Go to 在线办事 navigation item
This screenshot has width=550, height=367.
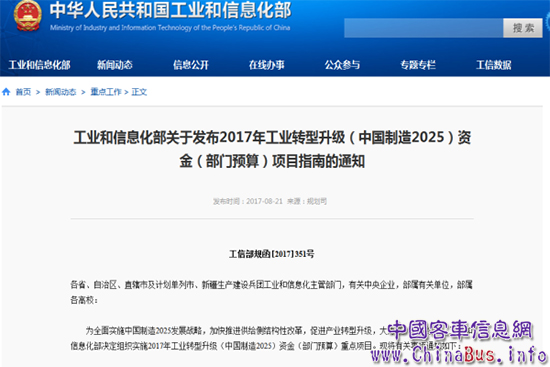(267, 65)
